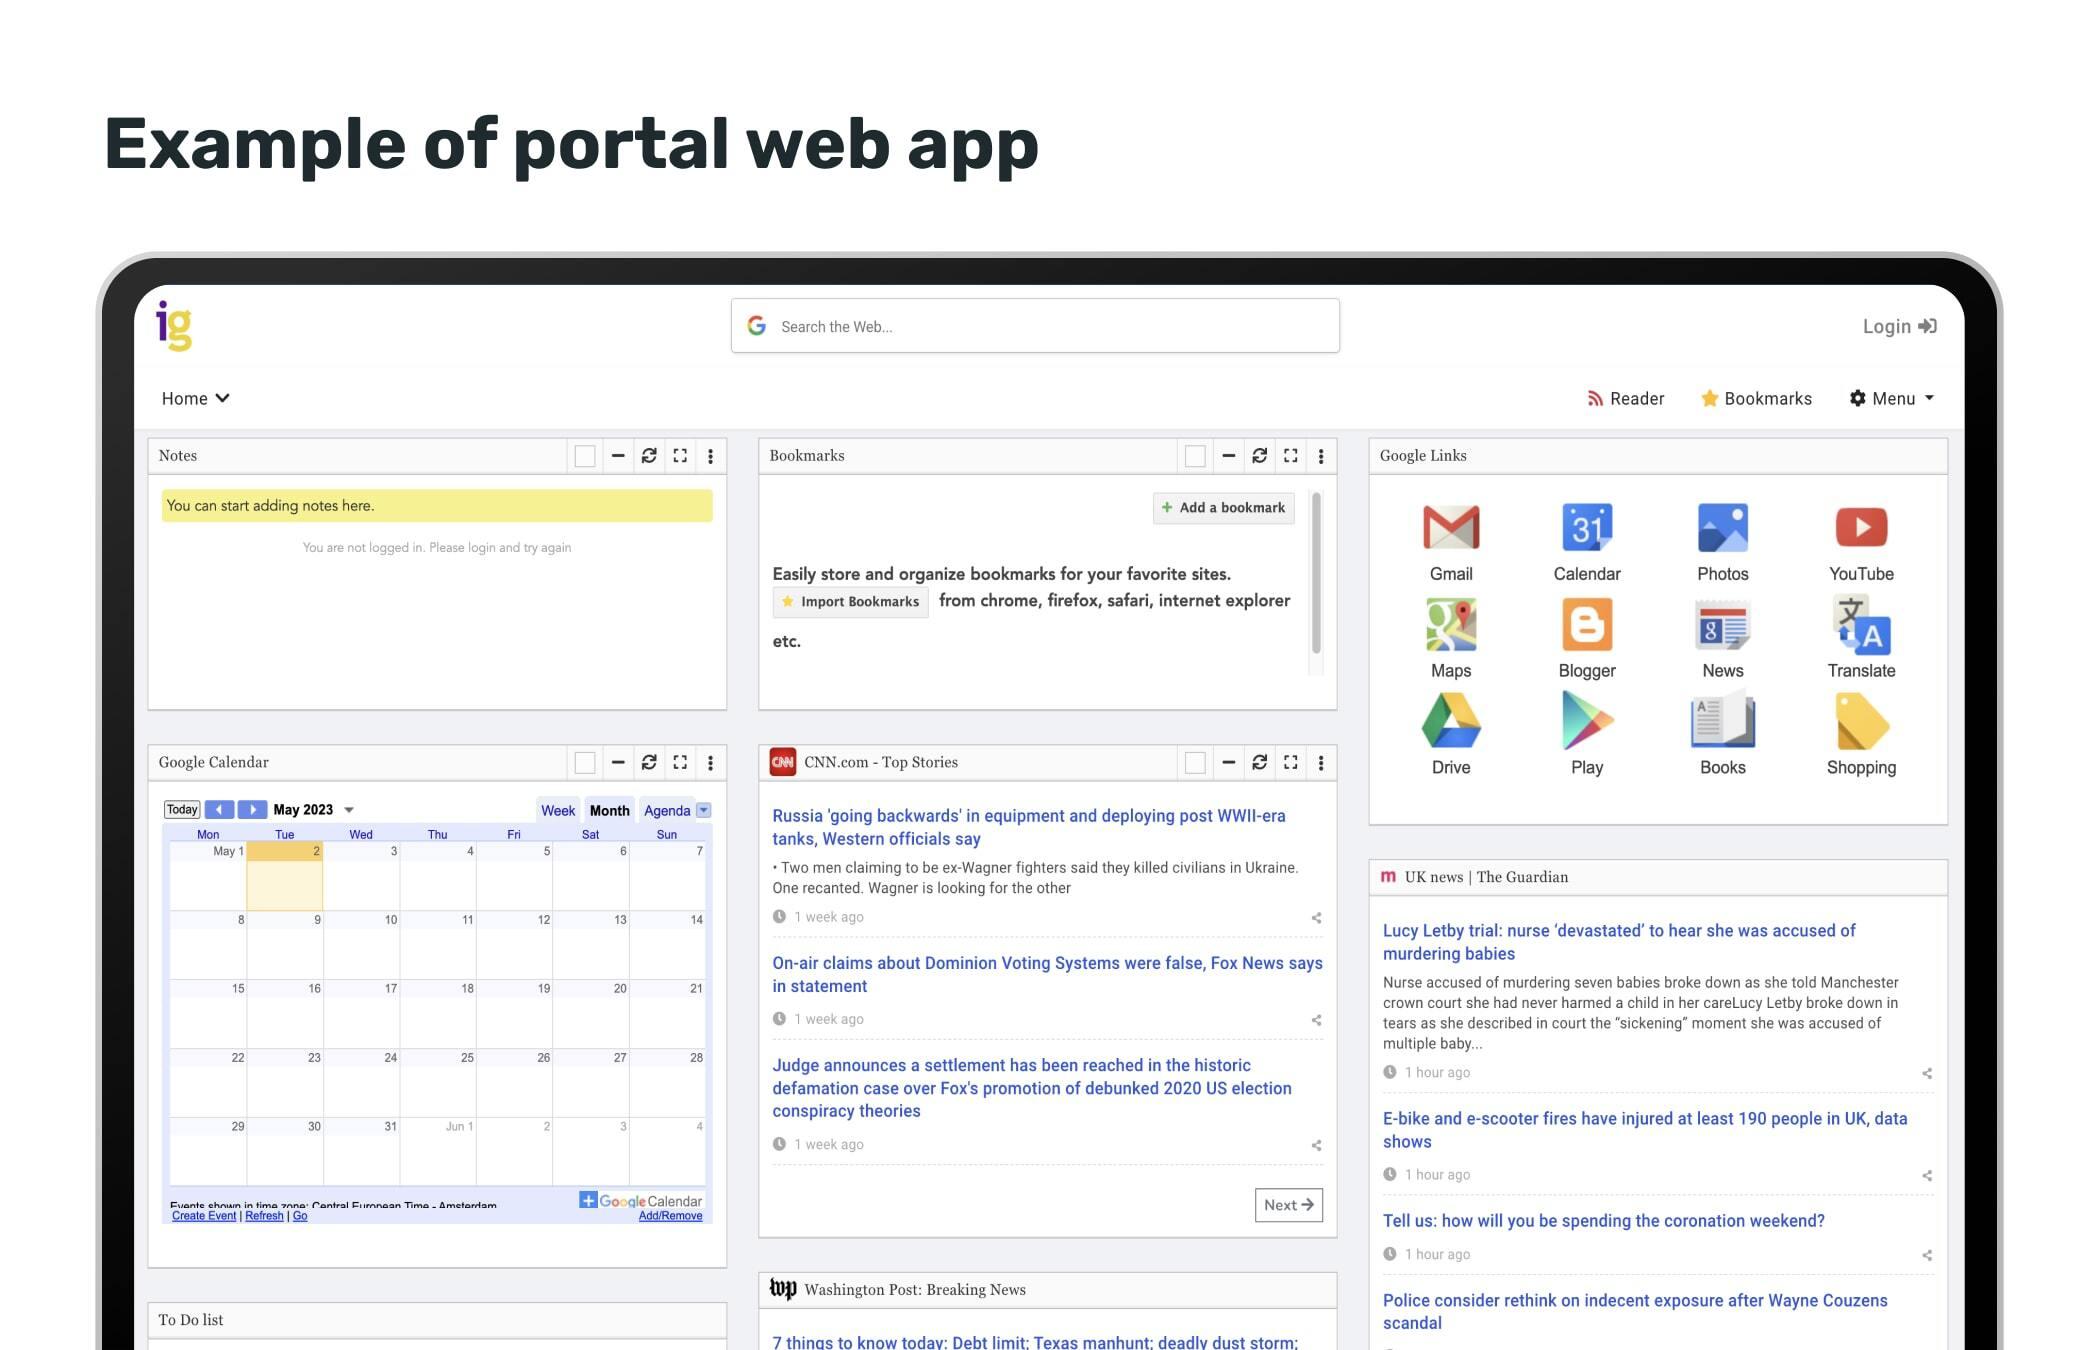Tick the Bookmarks widget checkbox

coord(1195,456)
